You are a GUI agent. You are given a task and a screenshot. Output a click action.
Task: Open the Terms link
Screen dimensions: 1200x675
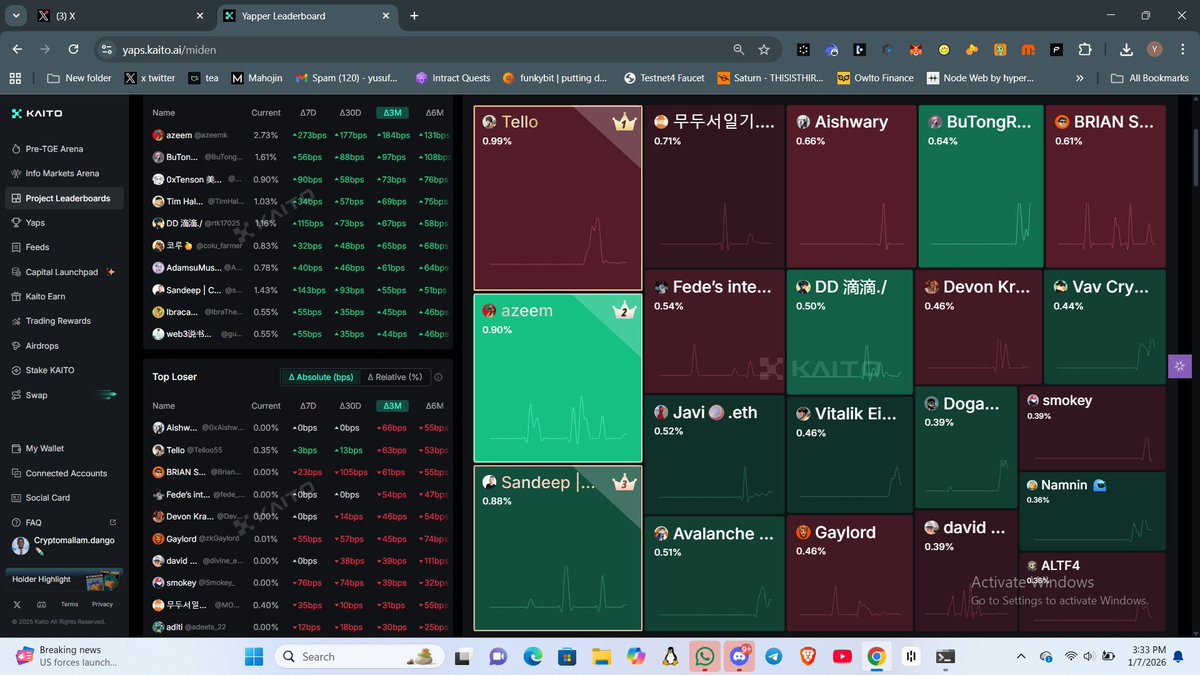click(69, 604)
